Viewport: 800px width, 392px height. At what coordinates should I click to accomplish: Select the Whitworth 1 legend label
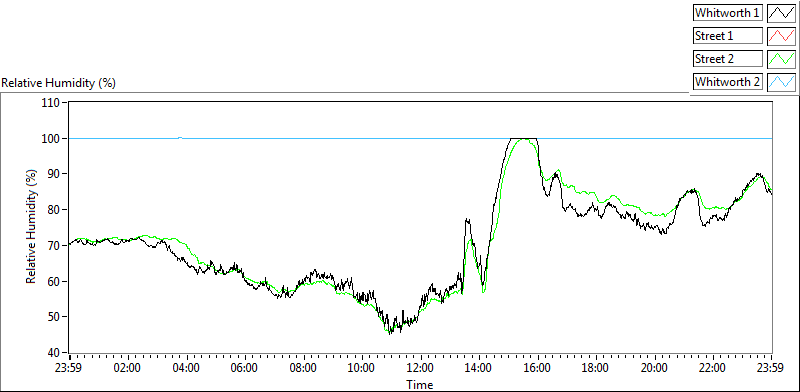pos(728,13)
